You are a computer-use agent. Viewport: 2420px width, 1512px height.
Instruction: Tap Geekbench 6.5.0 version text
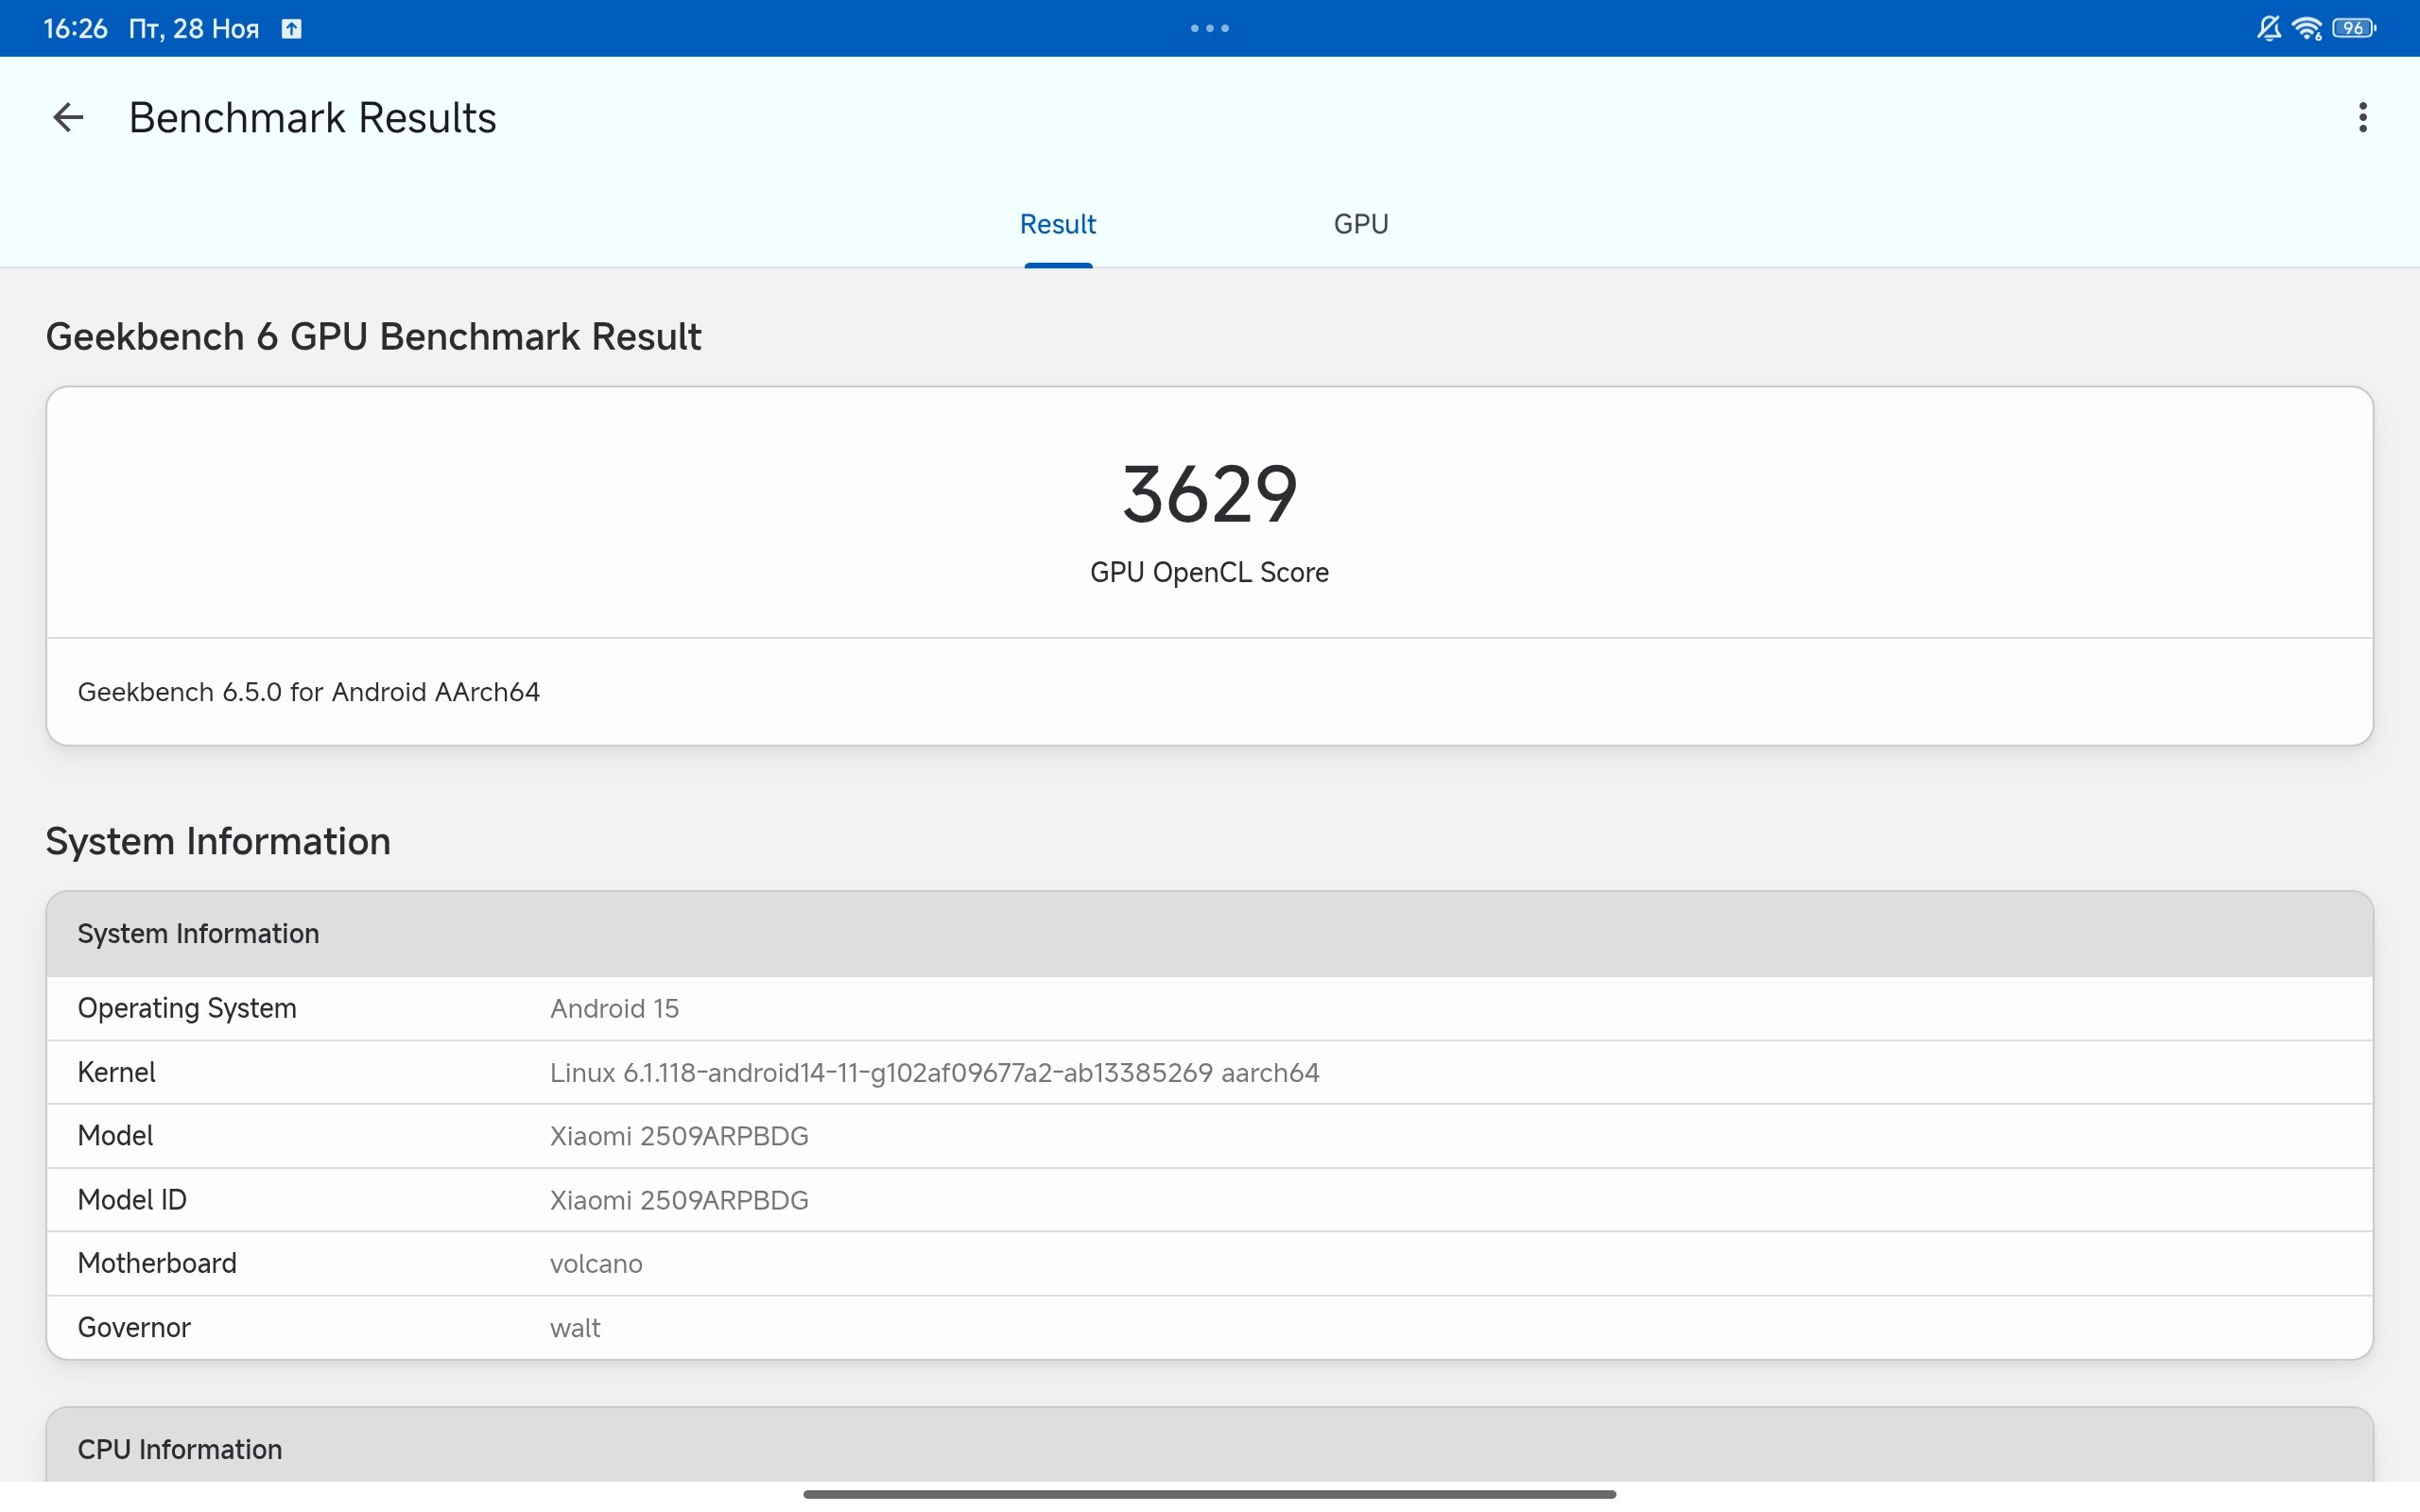tap(308, 692)
